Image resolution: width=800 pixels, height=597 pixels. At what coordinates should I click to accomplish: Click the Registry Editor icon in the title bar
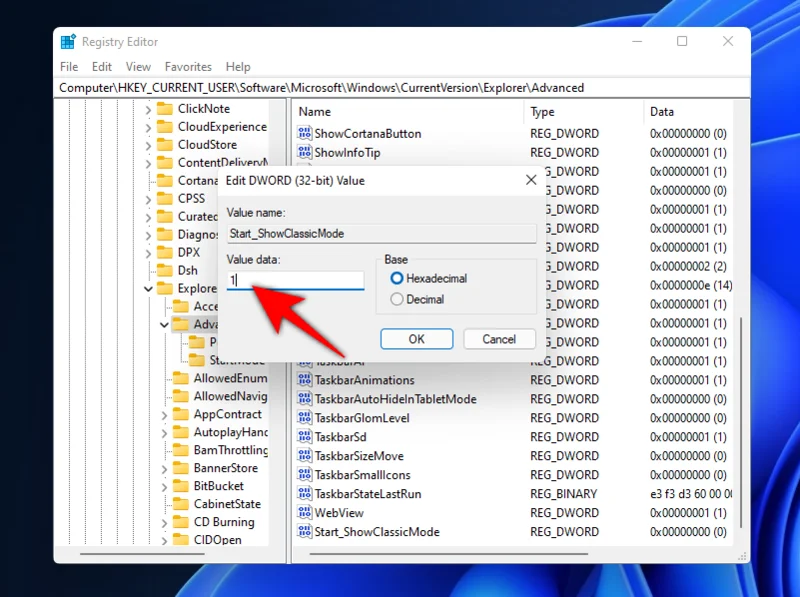[x=69, y=41]
